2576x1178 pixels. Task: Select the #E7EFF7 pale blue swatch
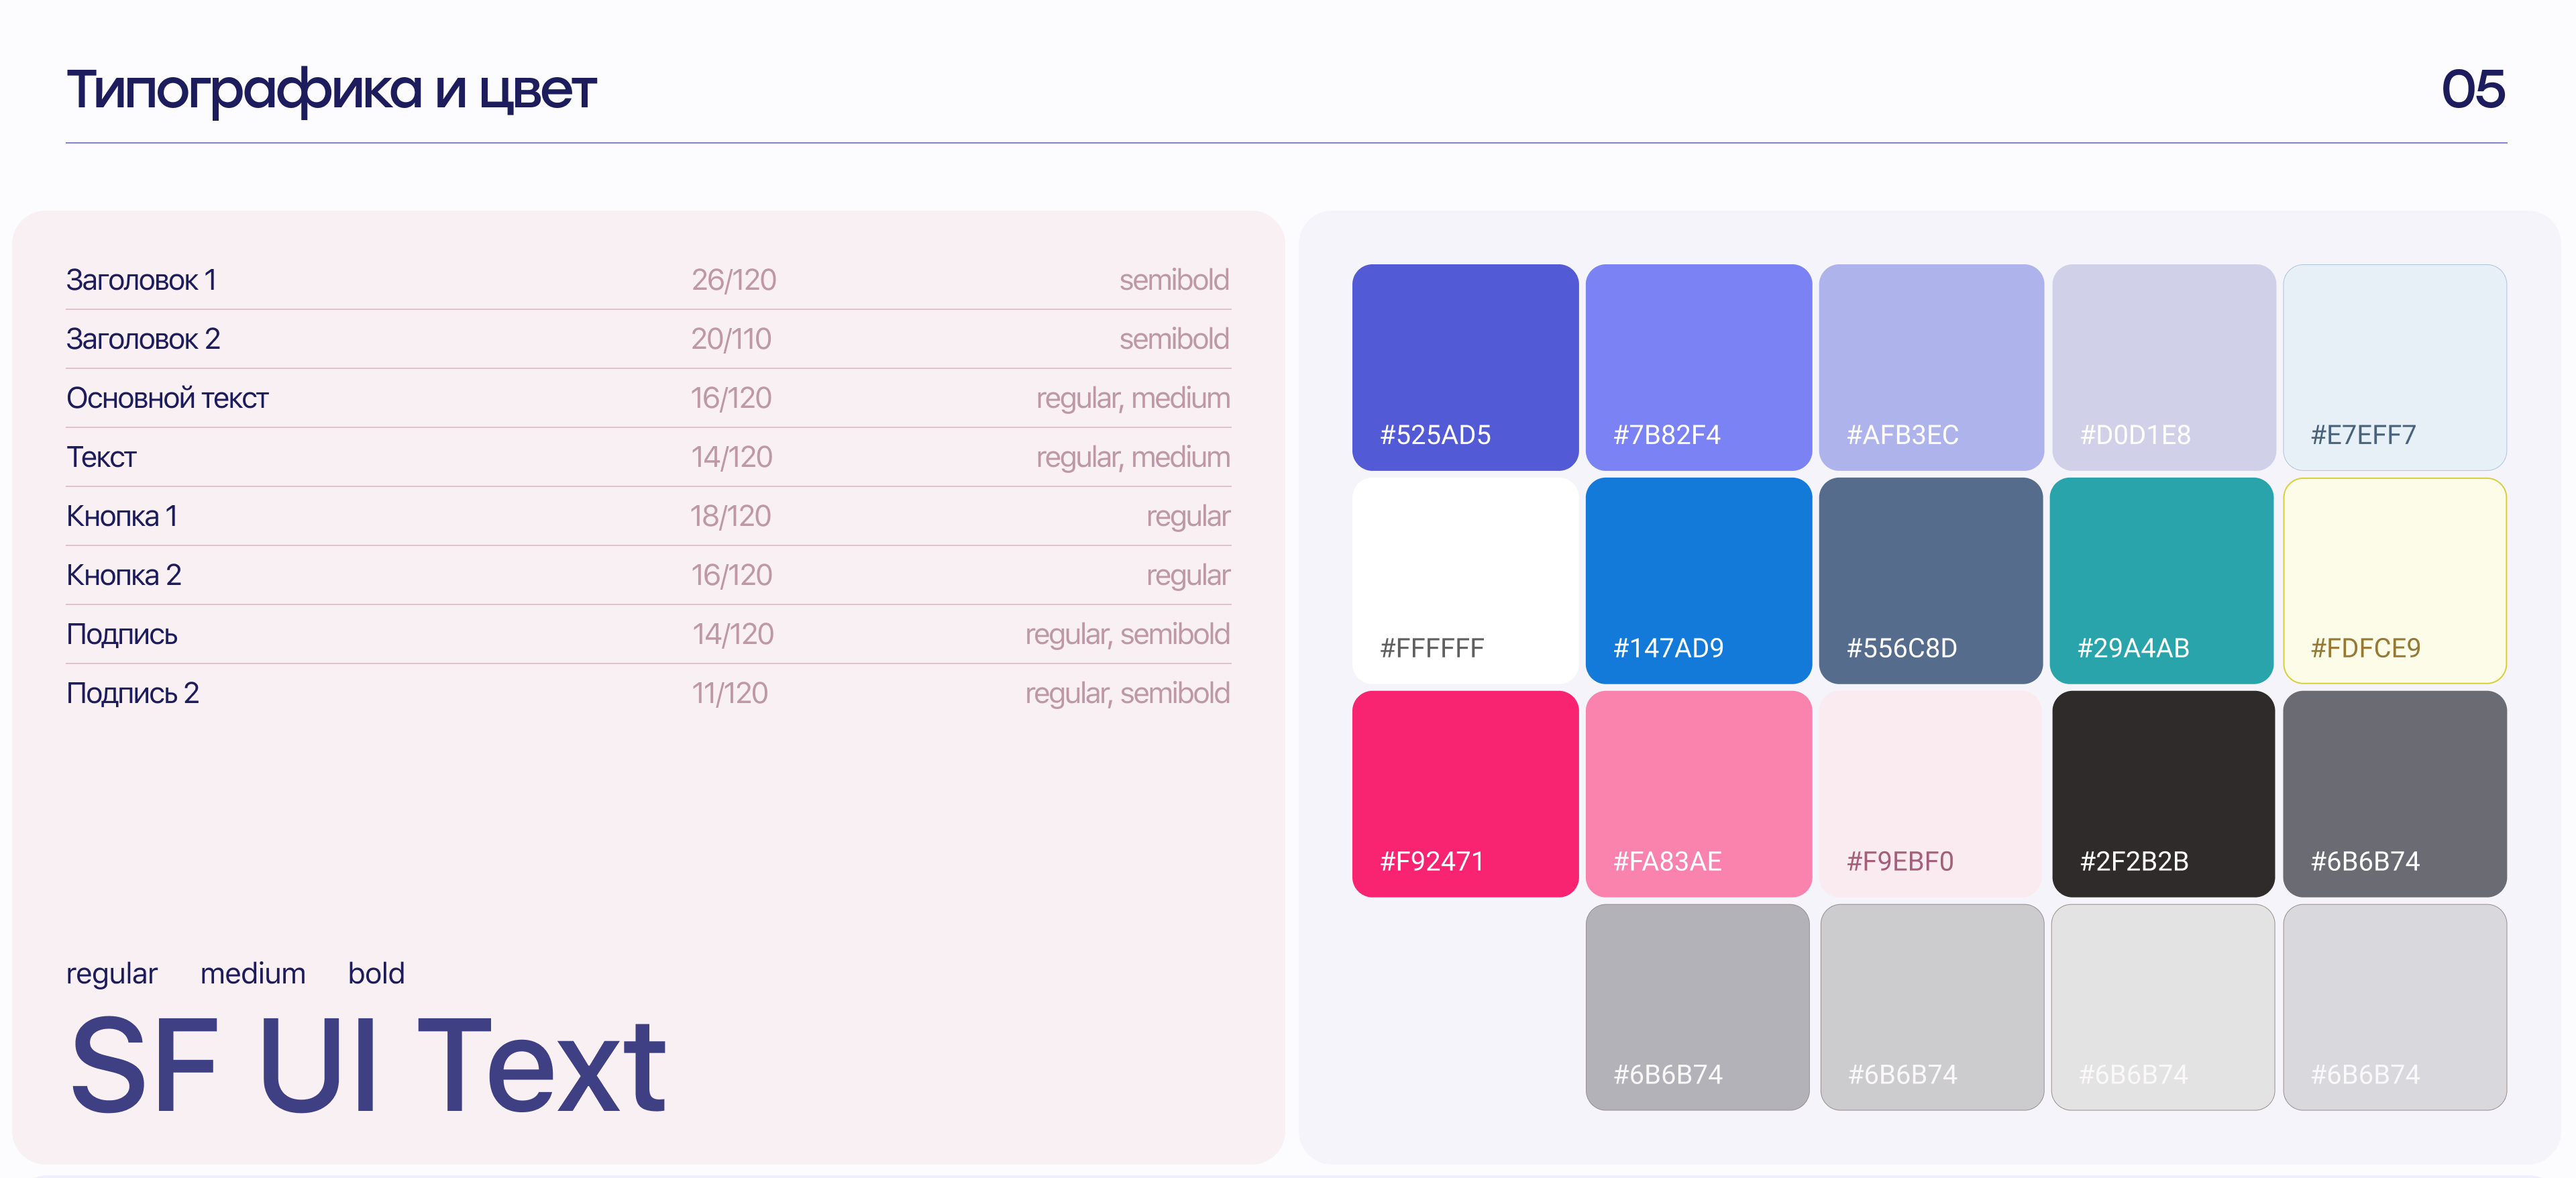click(2394, 366)
